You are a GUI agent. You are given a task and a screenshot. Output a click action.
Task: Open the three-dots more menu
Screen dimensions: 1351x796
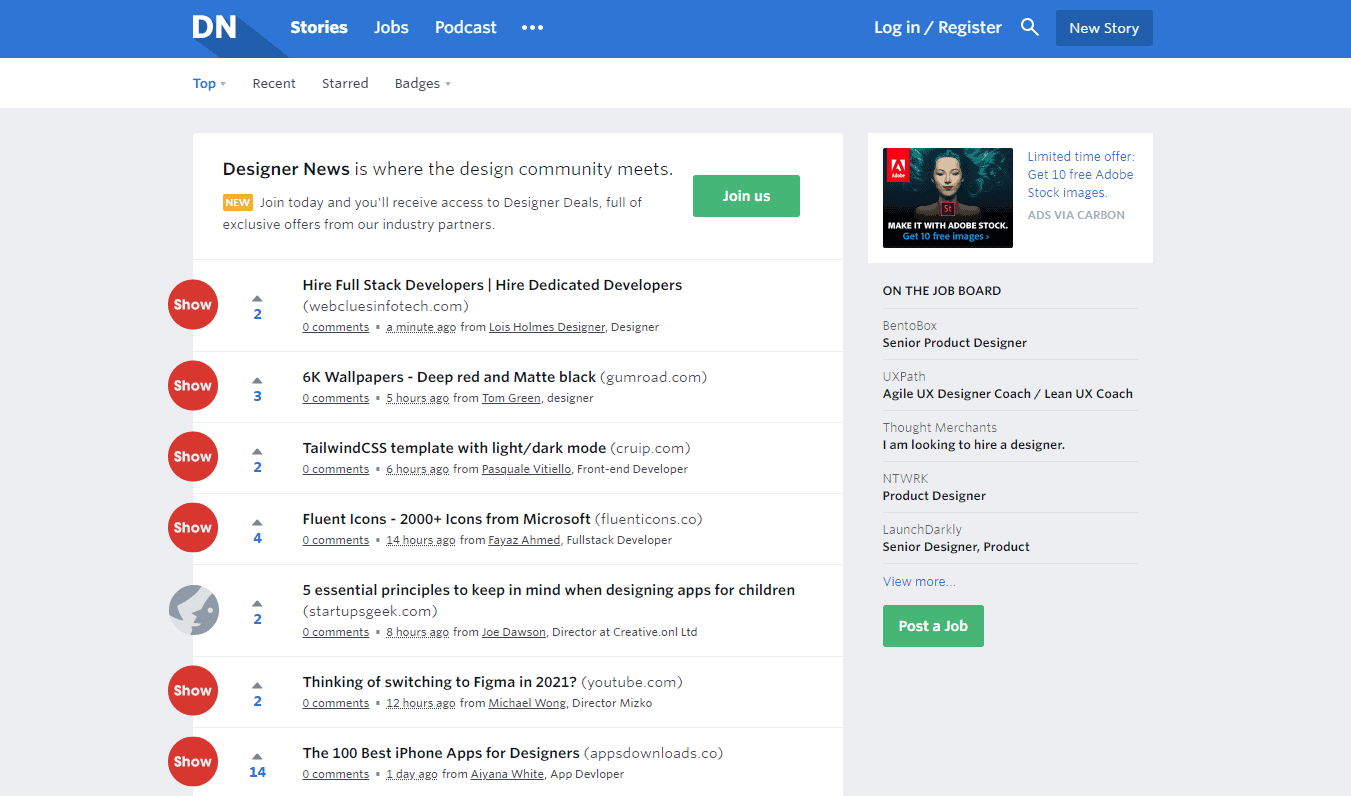point(533,28)
